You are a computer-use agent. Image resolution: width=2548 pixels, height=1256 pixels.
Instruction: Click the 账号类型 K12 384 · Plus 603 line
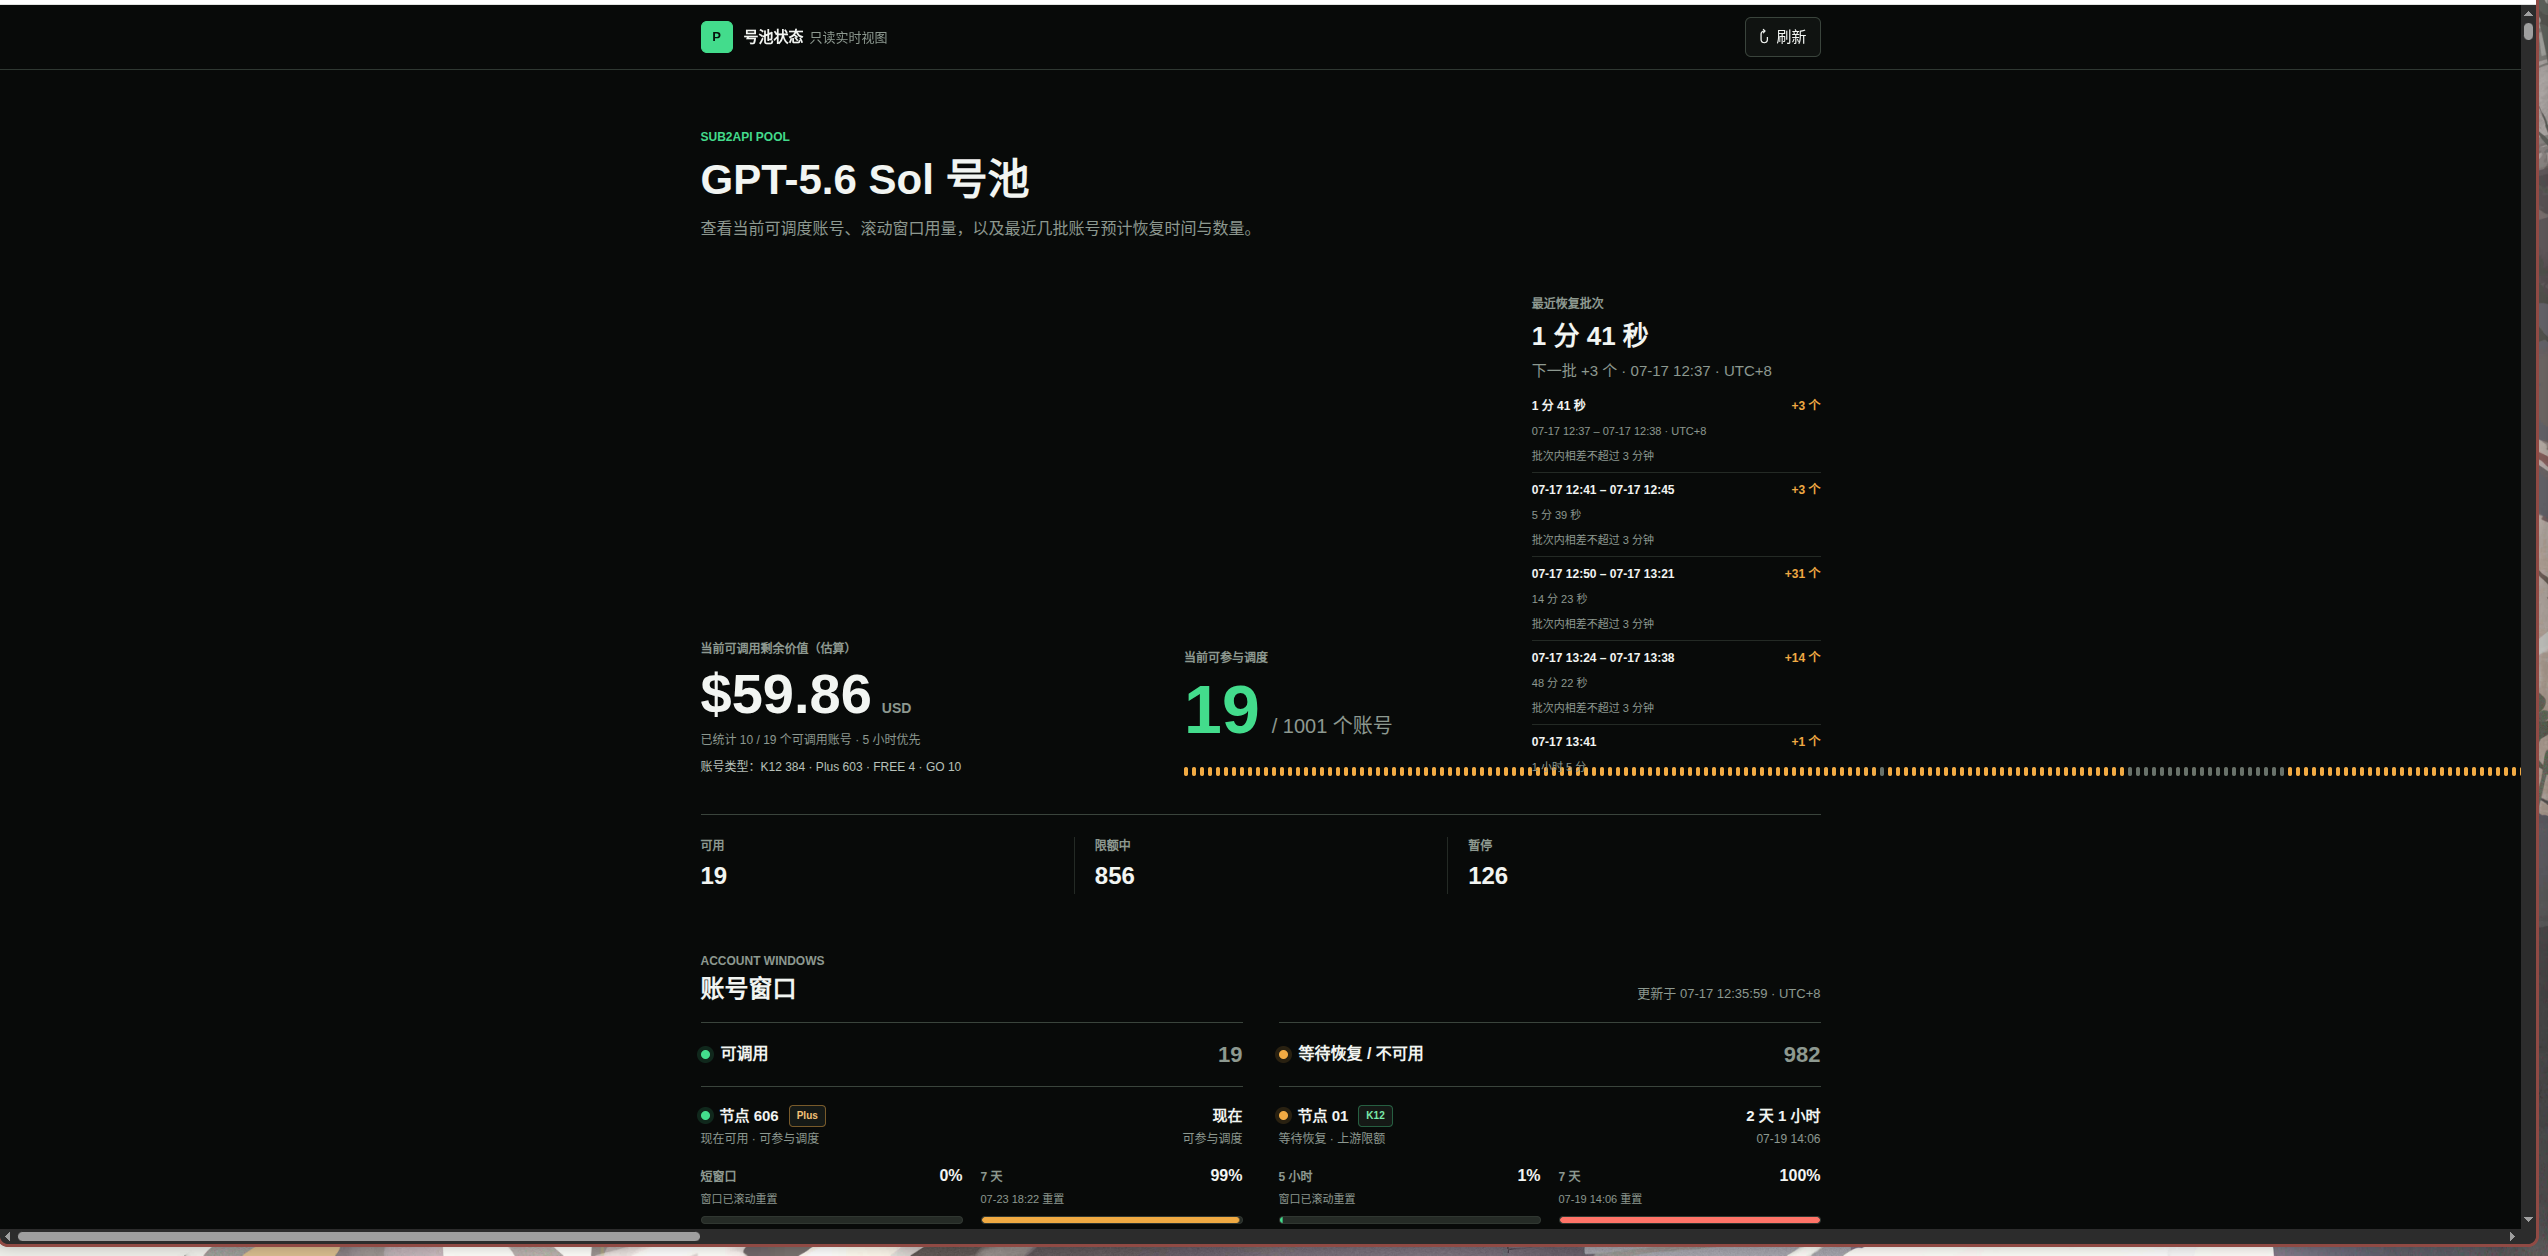coord(830,767)
